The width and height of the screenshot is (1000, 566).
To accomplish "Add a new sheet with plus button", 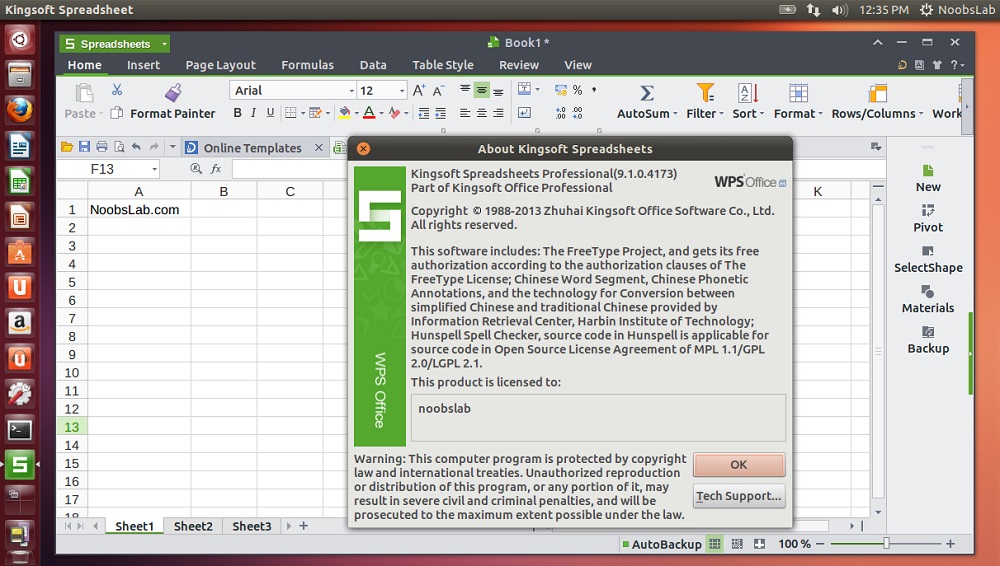I will click(304, 526).
